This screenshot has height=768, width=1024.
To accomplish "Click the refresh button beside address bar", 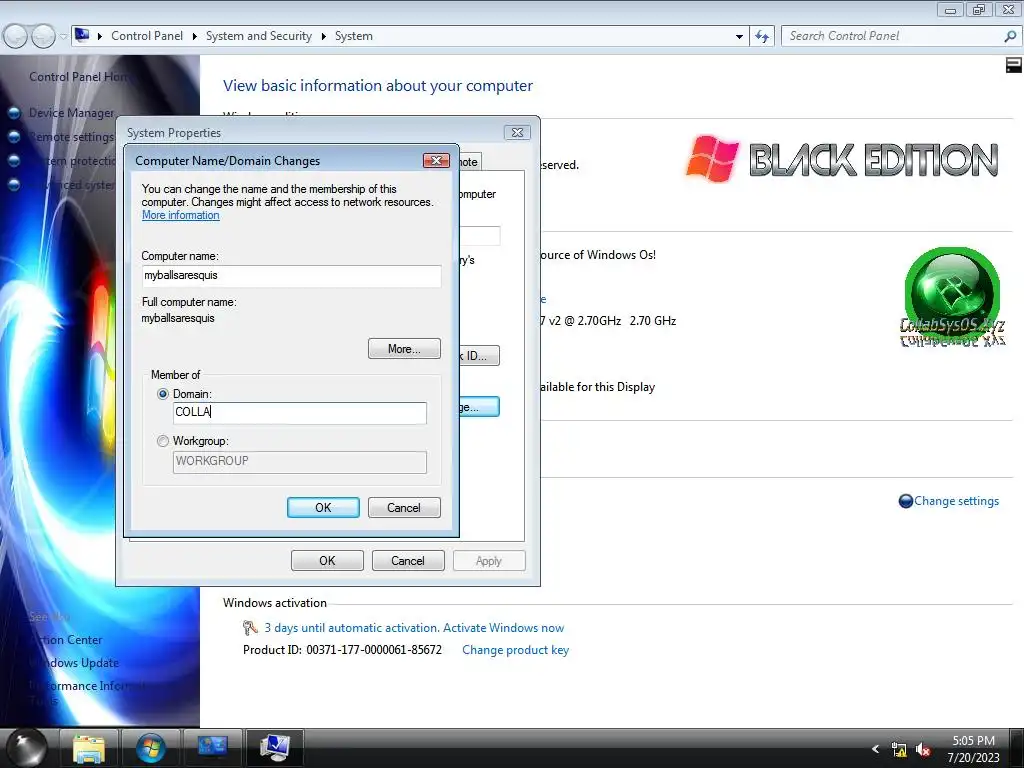I will pos(761,36).
